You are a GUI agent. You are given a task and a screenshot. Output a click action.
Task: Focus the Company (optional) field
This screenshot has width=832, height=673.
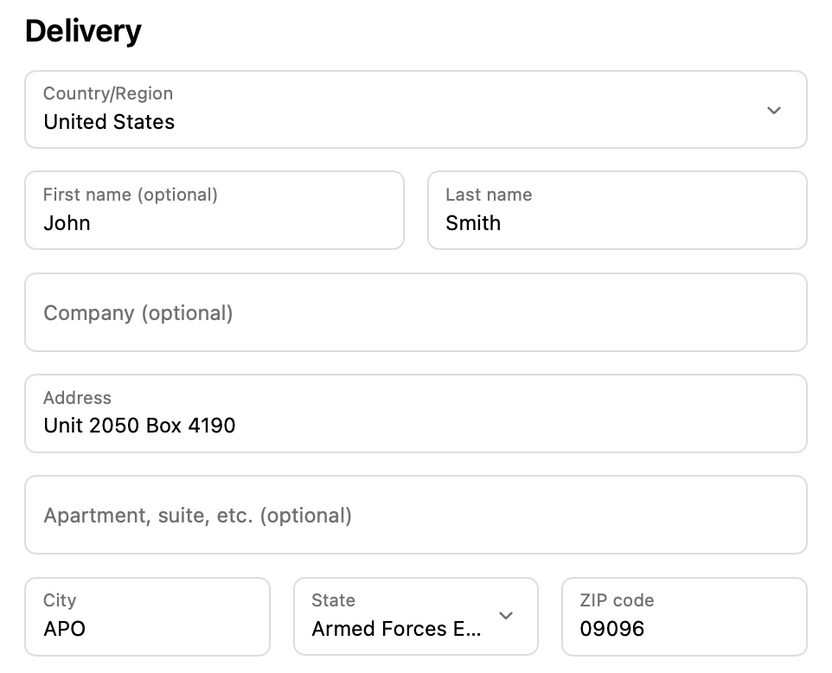point(415,312)
